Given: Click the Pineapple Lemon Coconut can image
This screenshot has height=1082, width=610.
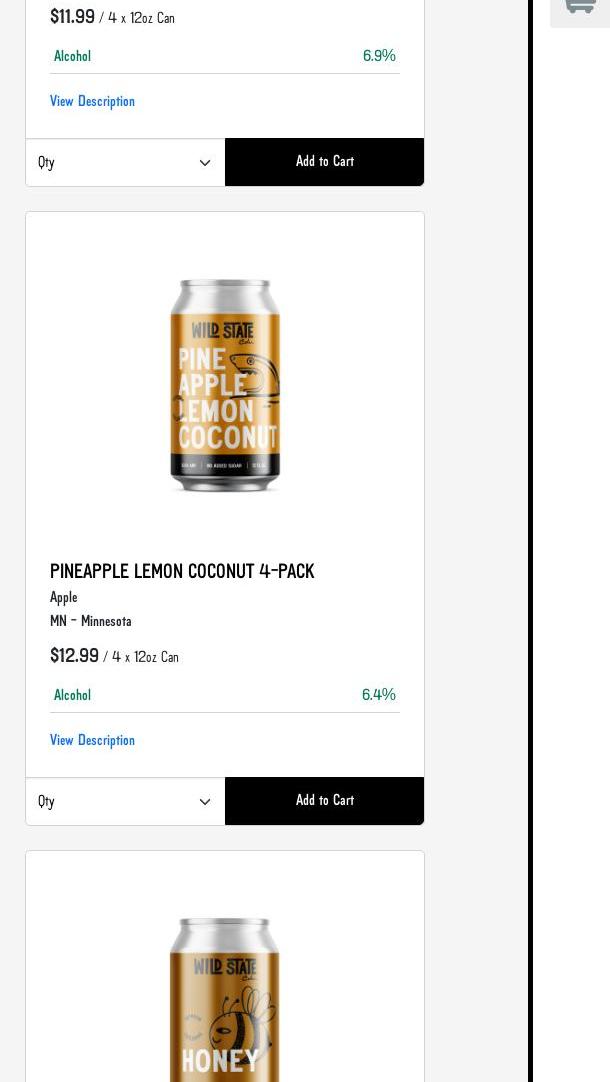Looking at the screenshot, I should 225,386.
